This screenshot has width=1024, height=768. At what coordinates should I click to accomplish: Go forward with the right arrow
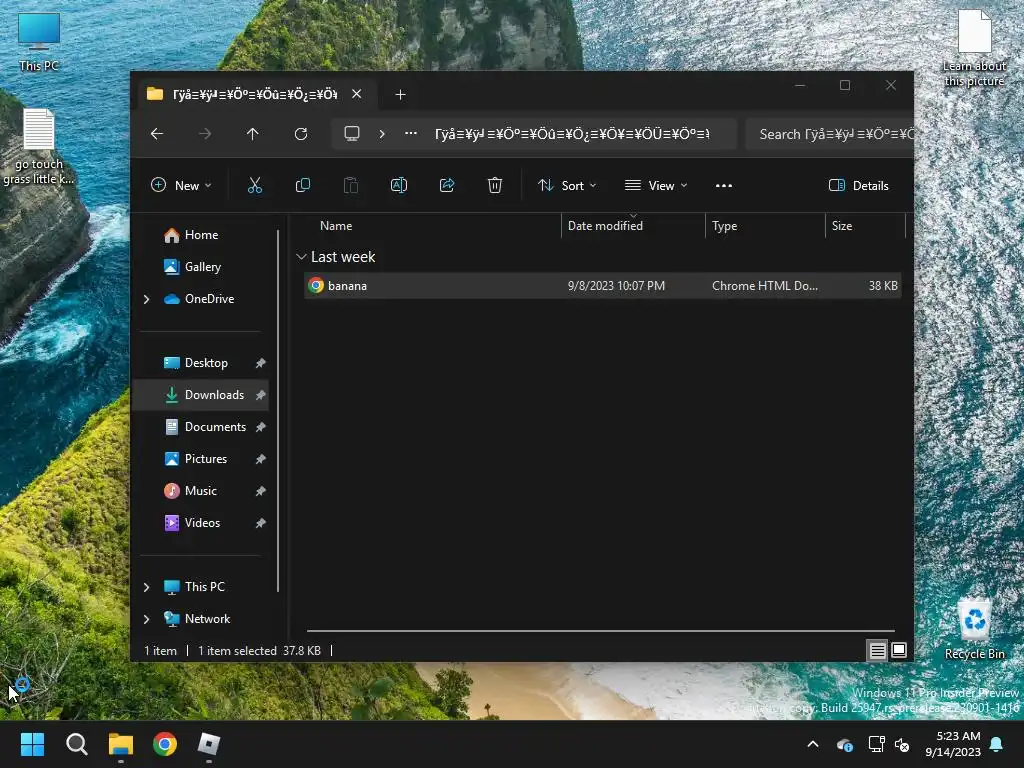205,134
